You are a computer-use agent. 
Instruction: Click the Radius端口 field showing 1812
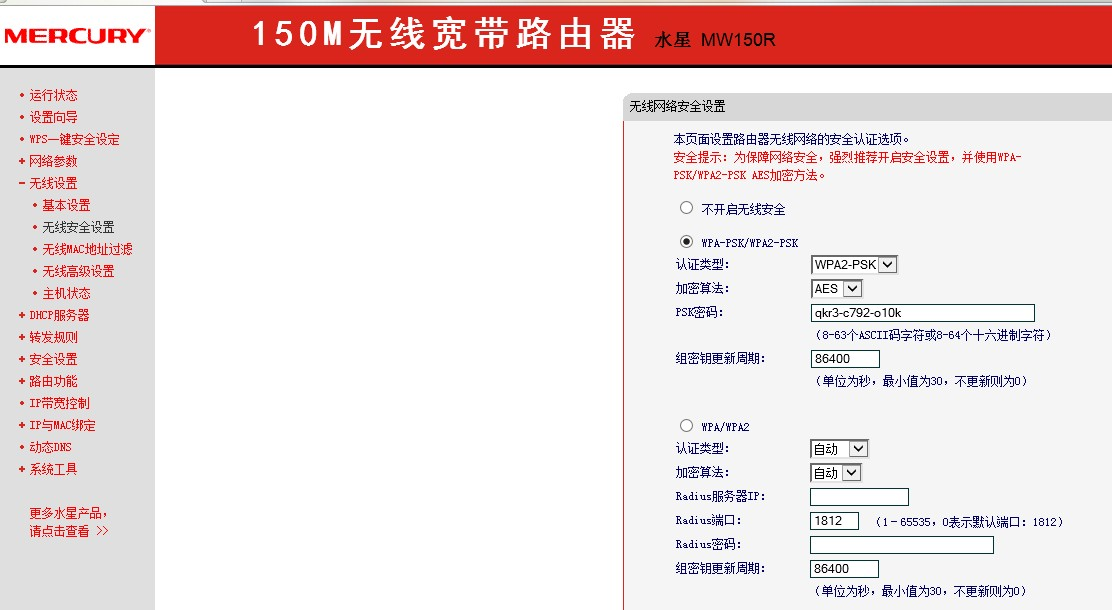point(835,521)
